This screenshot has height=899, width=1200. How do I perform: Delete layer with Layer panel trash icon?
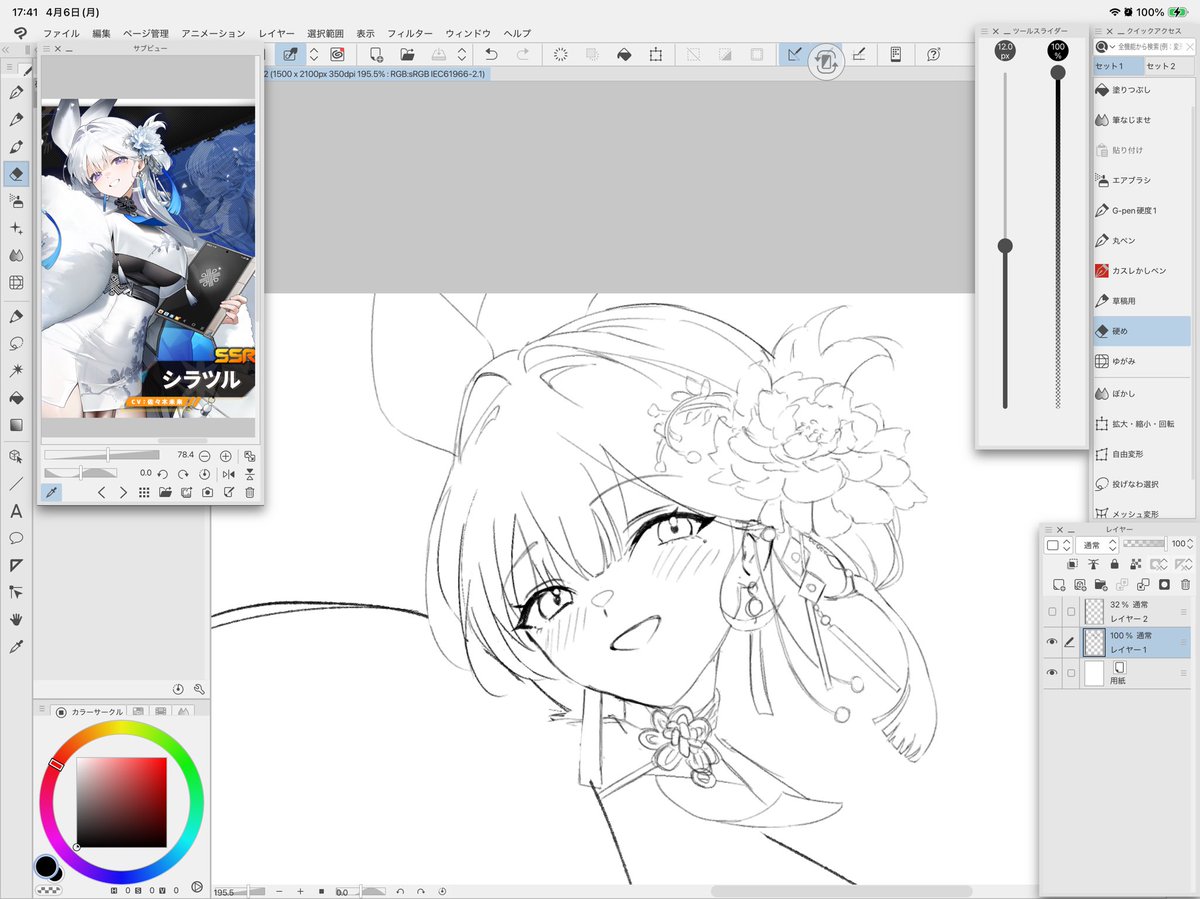[1186, 584]
